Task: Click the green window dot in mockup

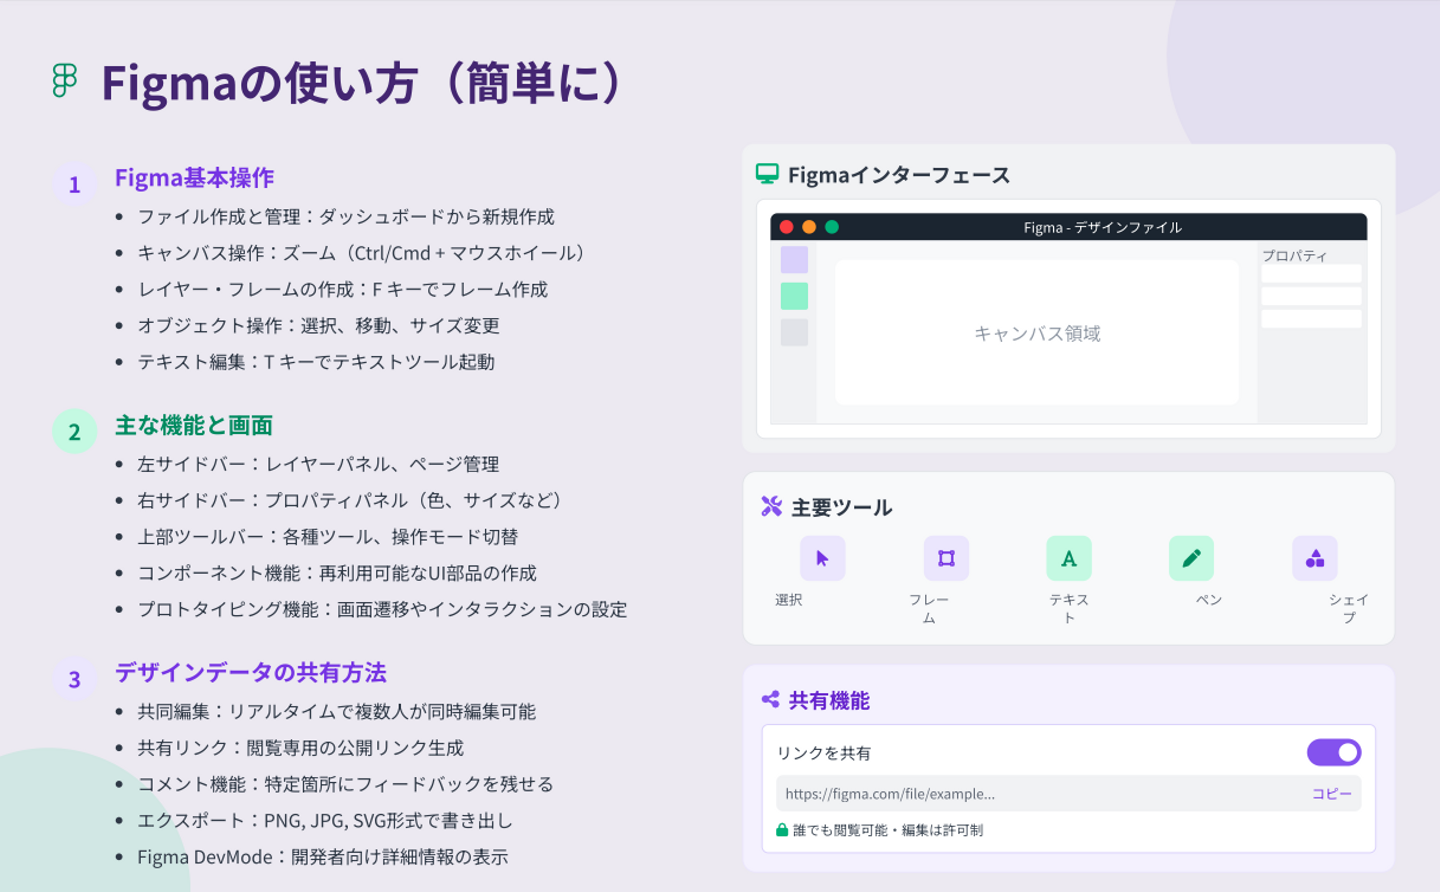Action: coord(831,227)
